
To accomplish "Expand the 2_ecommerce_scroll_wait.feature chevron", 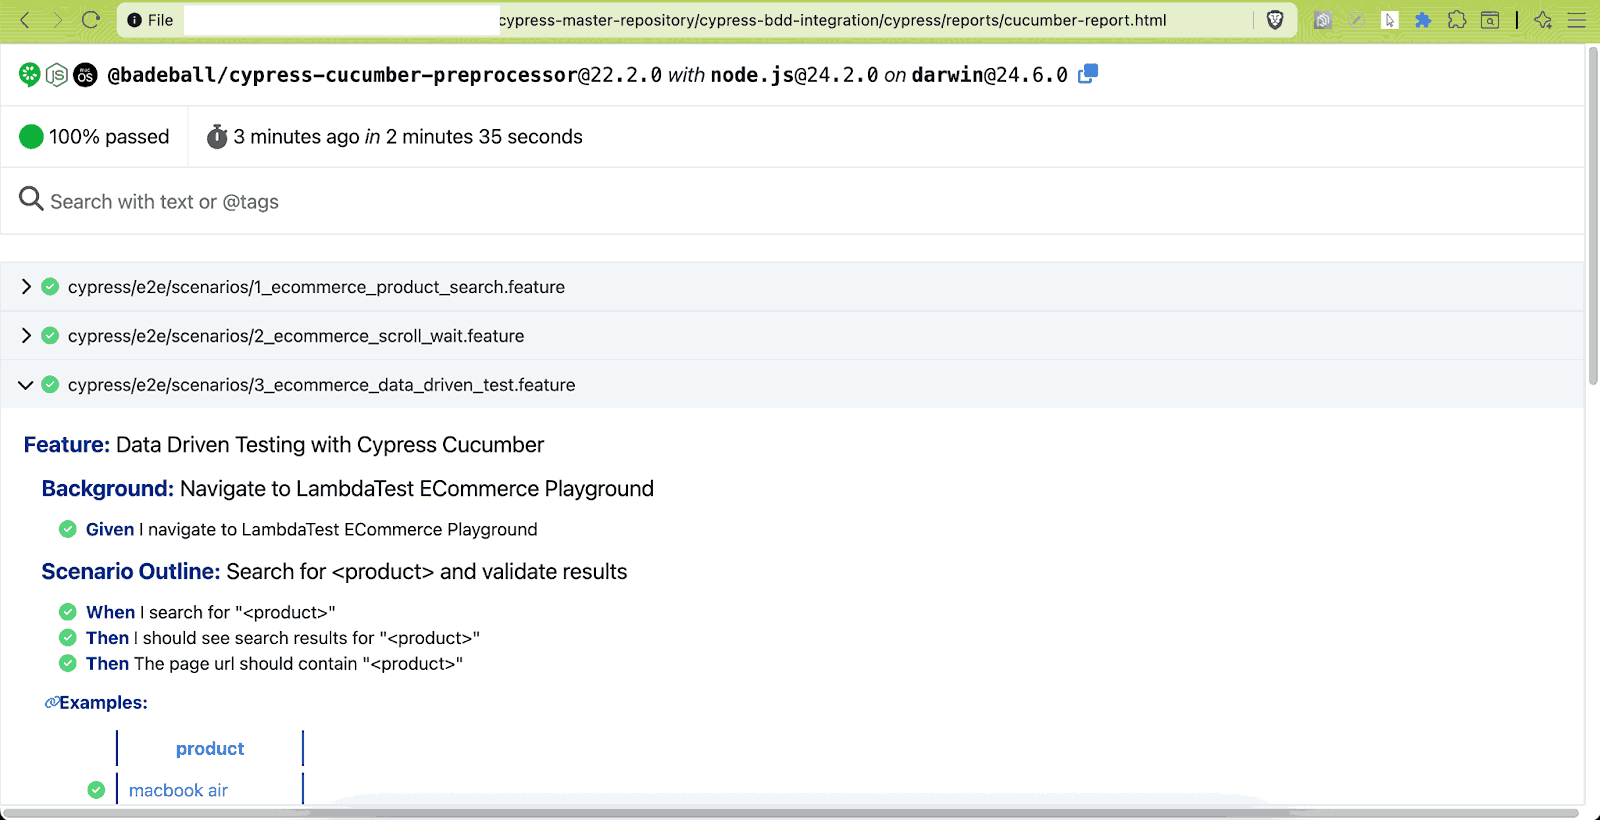I will (x=26, y=336).
